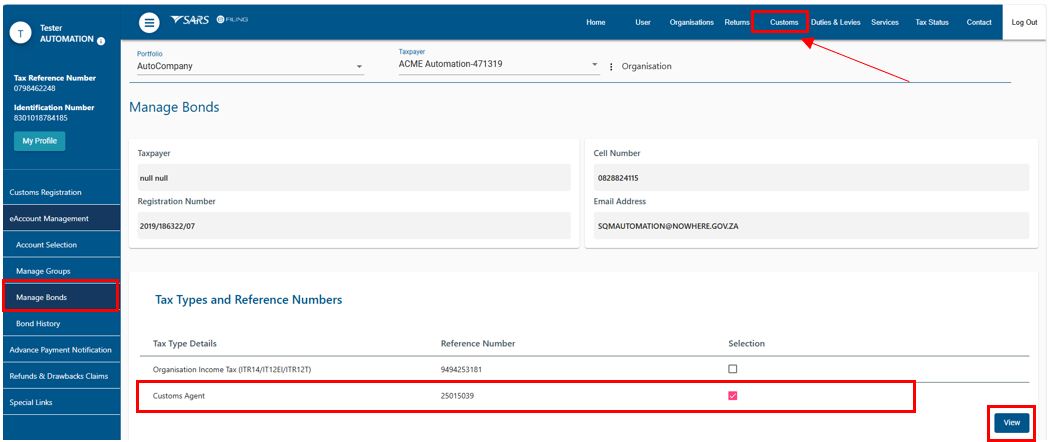Click the Email Address field
Screen dimensions: 1050x442
806,226
